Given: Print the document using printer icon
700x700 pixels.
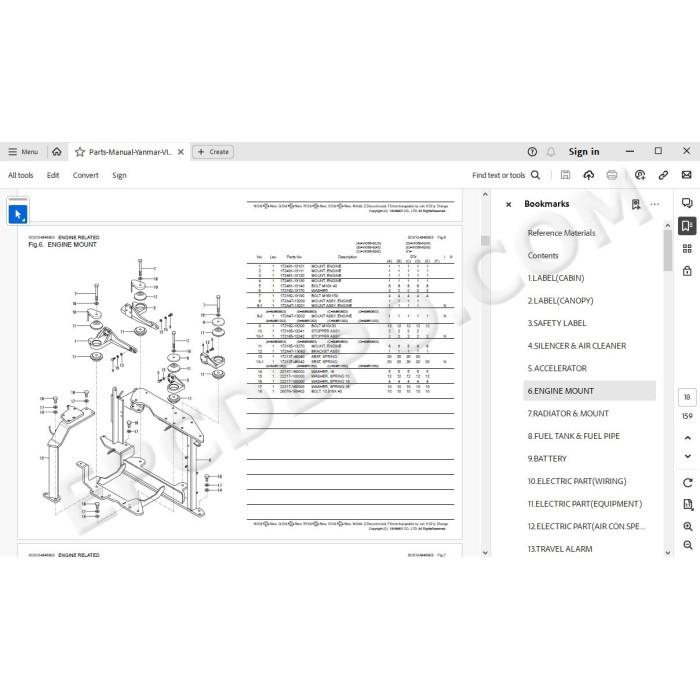Looking at the screenshot, I should (x=612, y=175).
